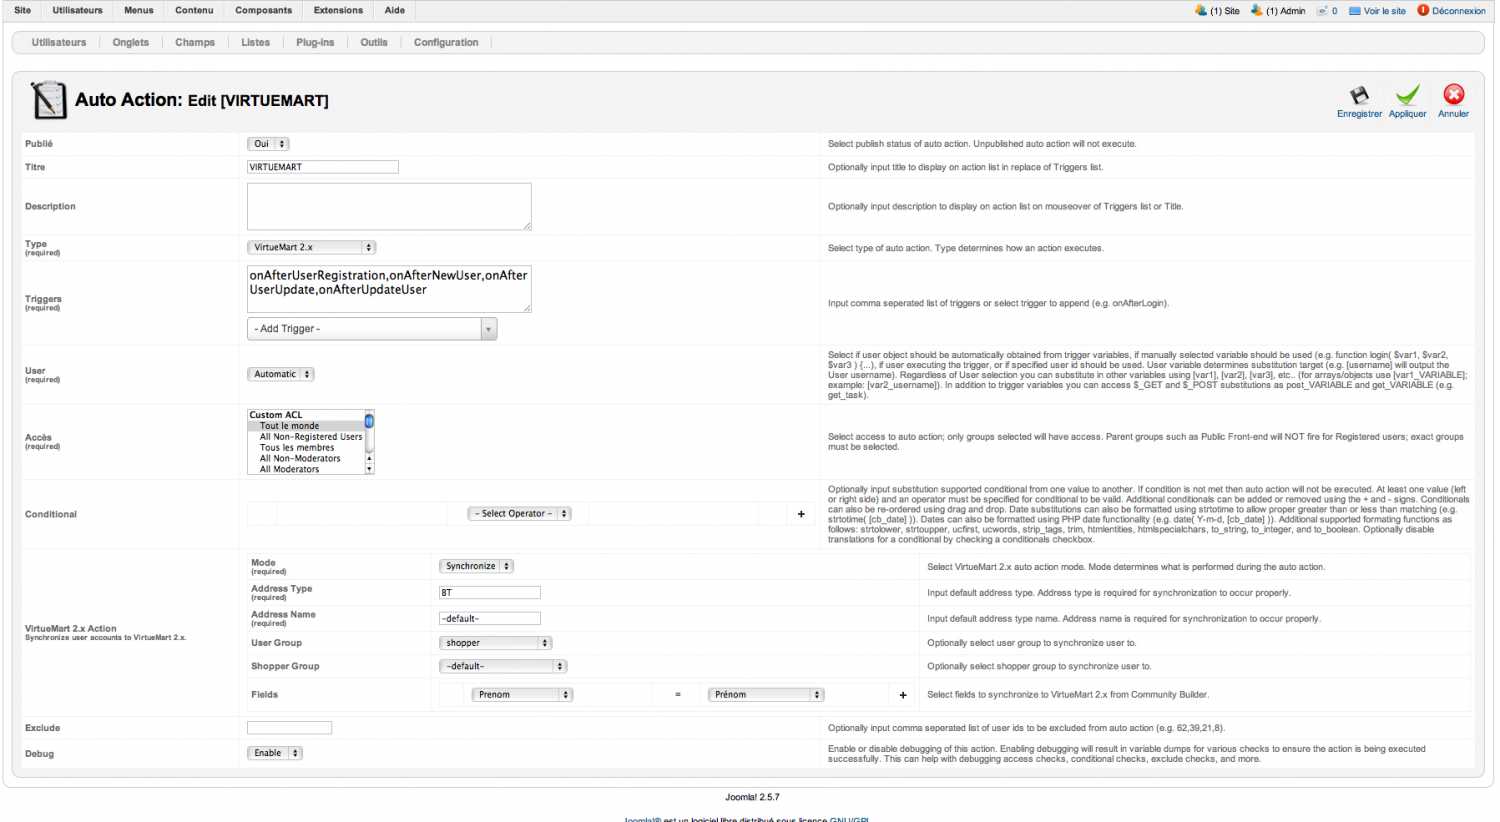This screenshot has width=1500, height=822.
Task: Go to the Onglets submenu tab
Action: point(131,43)
